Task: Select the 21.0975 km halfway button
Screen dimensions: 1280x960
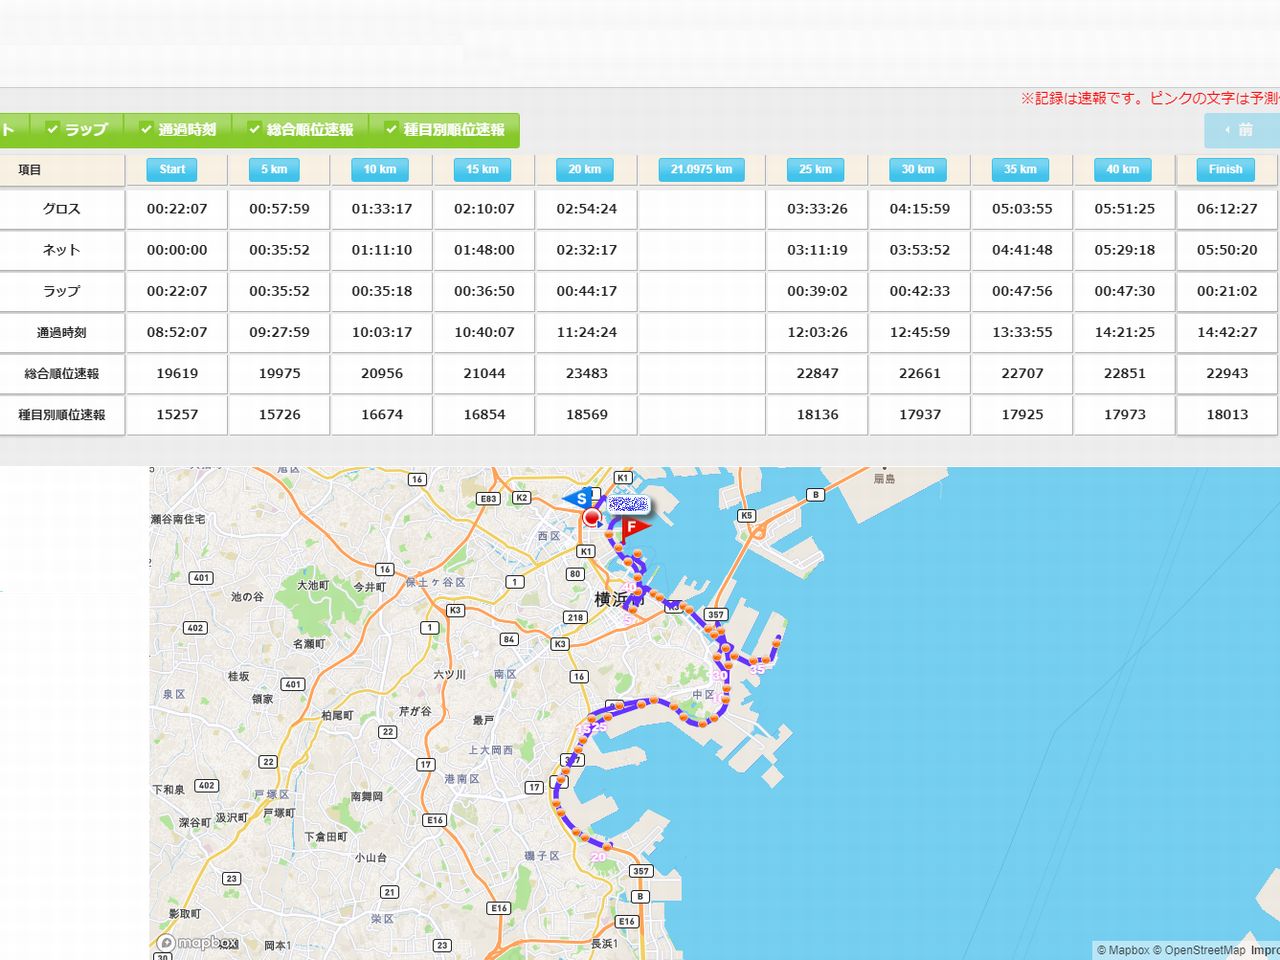Action: tap(701, 170)
